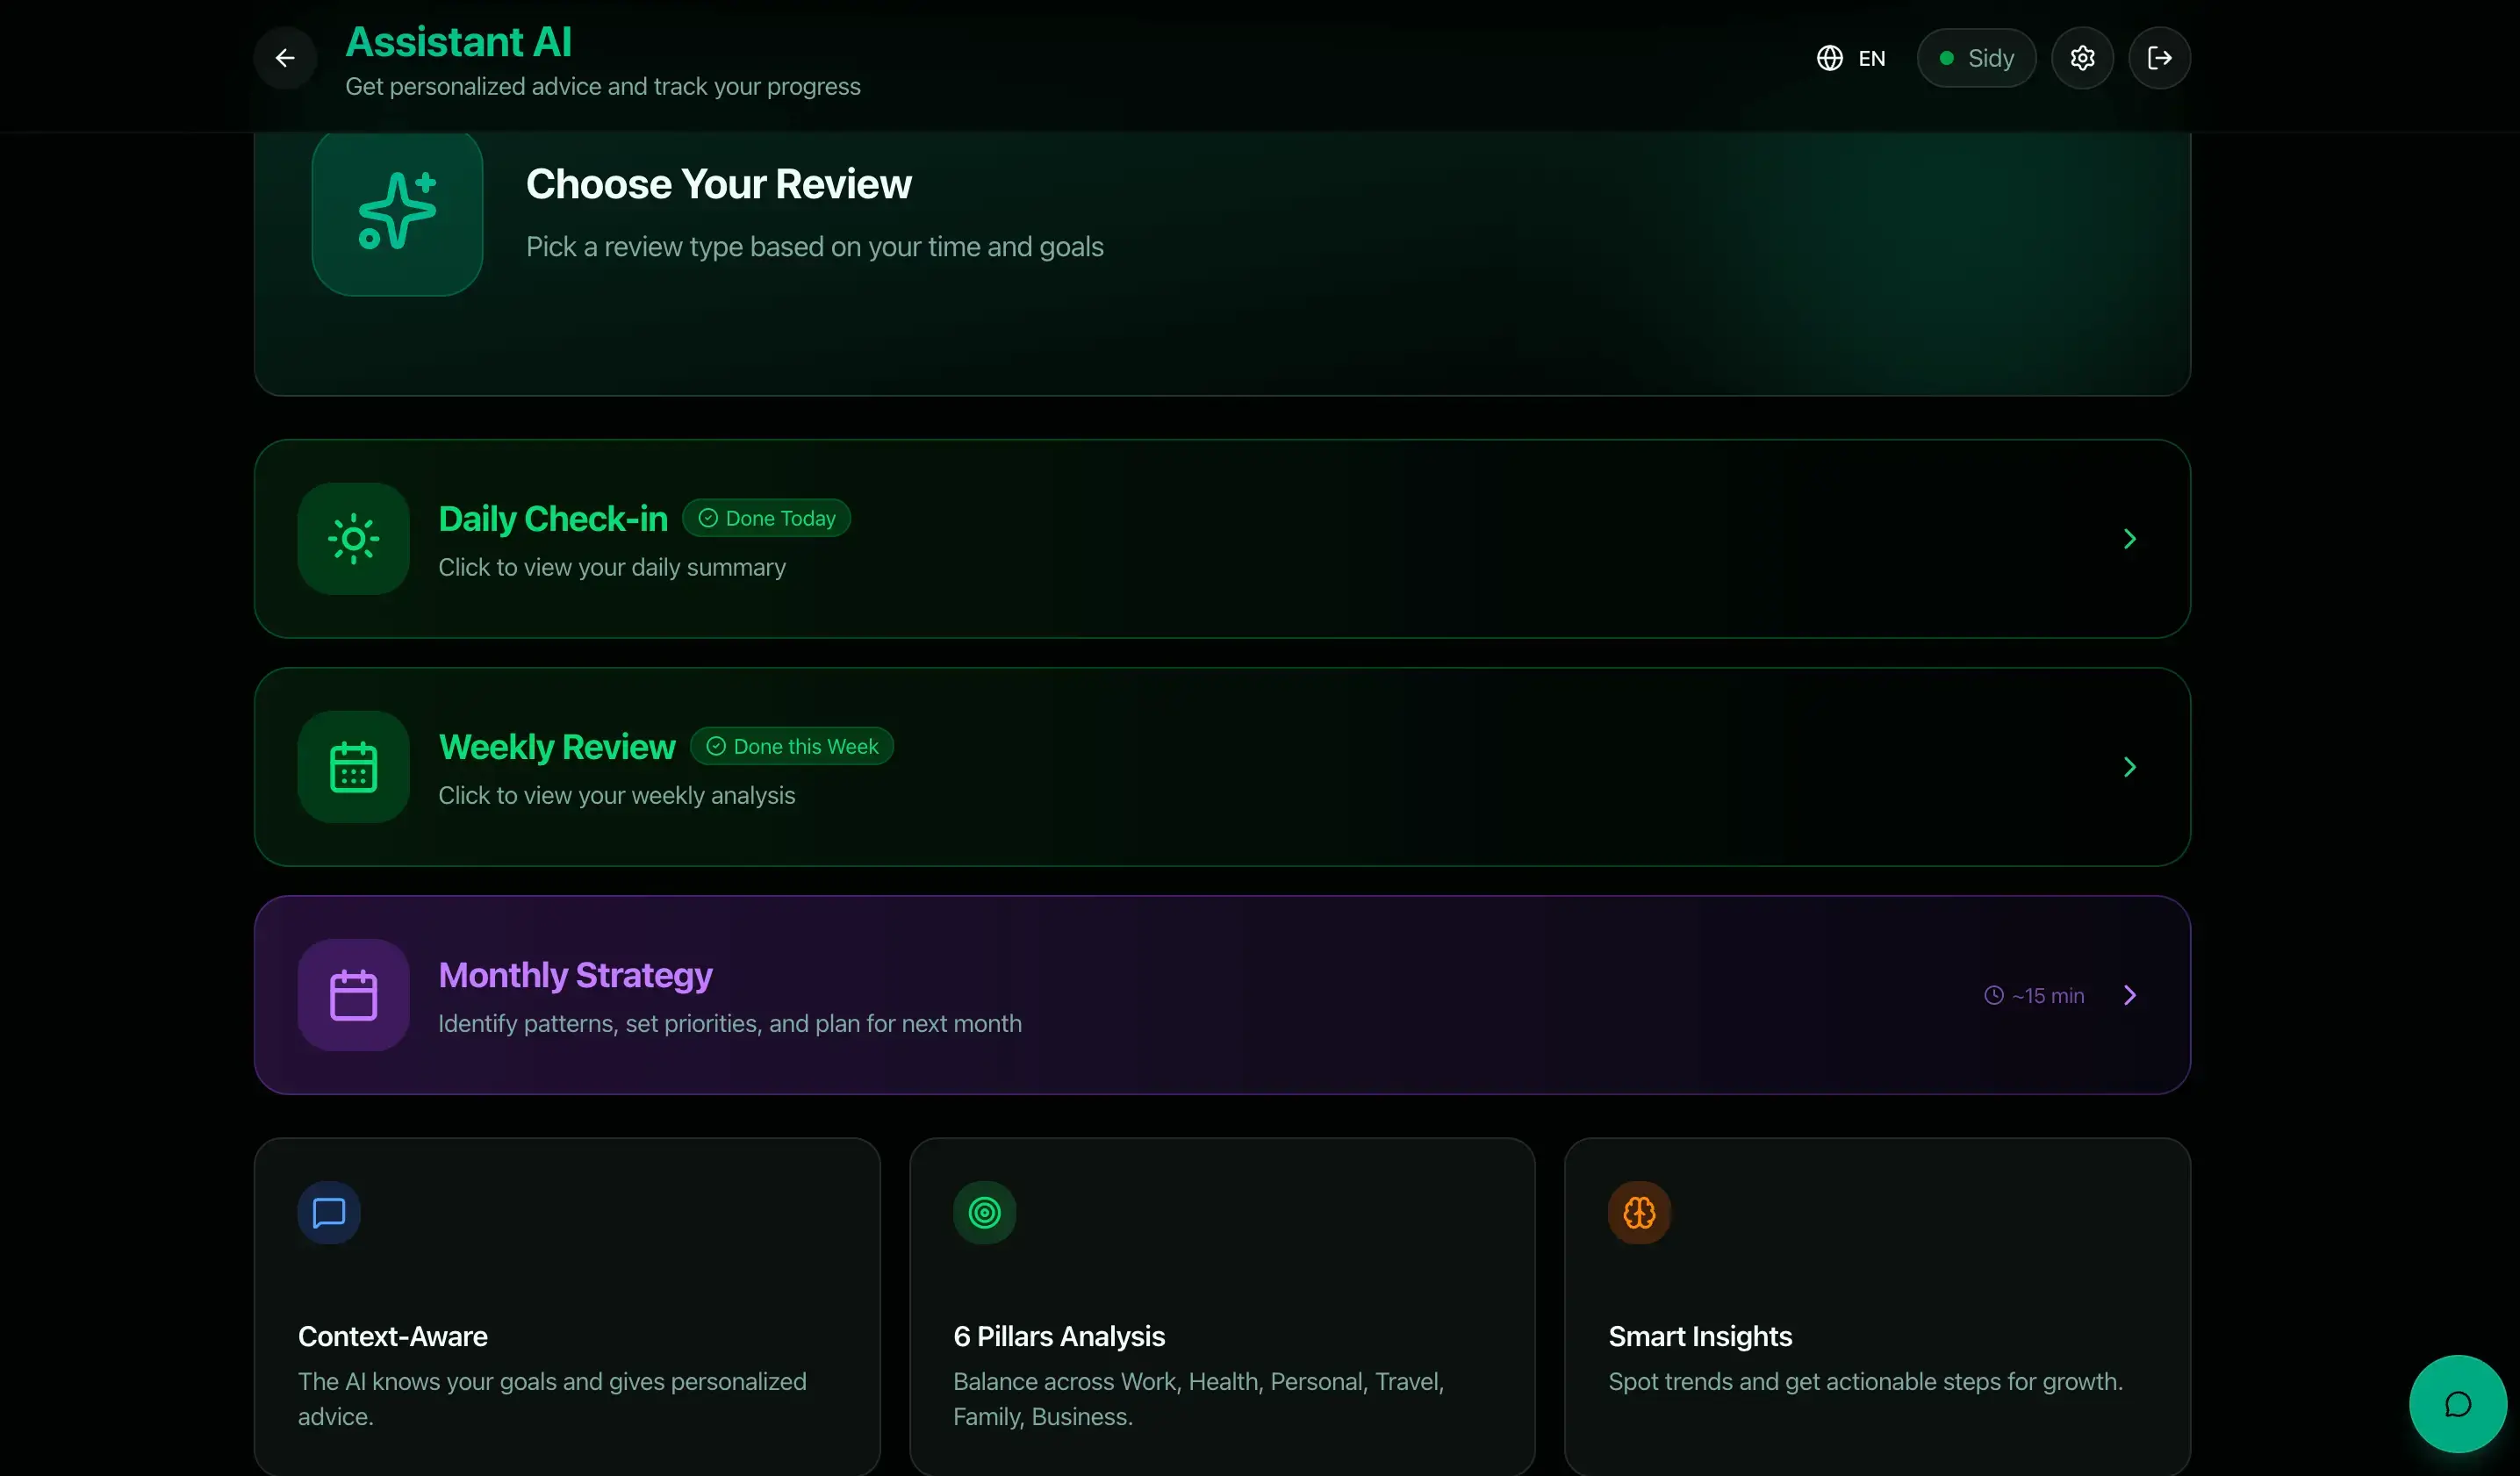Screen dimensions: 2520x1476
Task: Click the Weekly Review calendar grid icon
Action: [353, 767]
